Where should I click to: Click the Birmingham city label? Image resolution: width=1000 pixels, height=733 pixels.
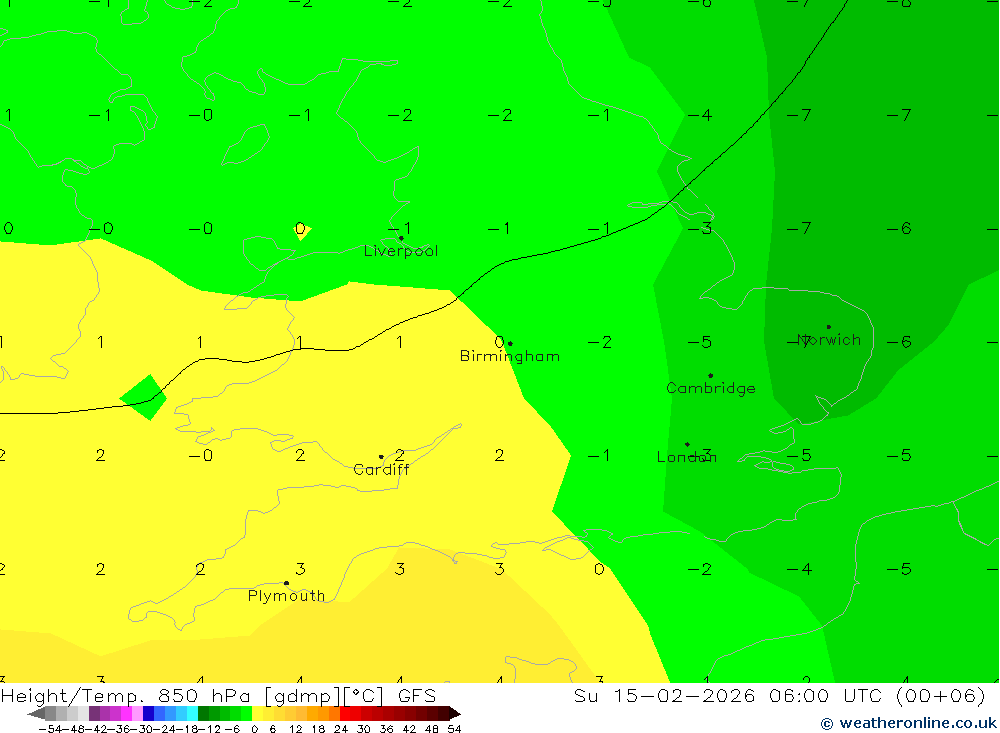coord(510,356)
